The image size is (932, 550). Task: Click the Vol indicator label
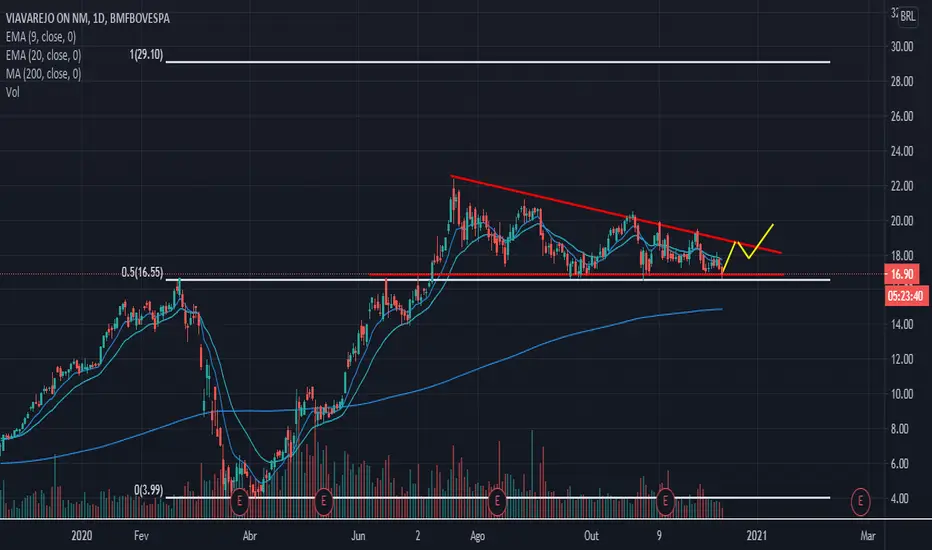[x=12, y=92]
